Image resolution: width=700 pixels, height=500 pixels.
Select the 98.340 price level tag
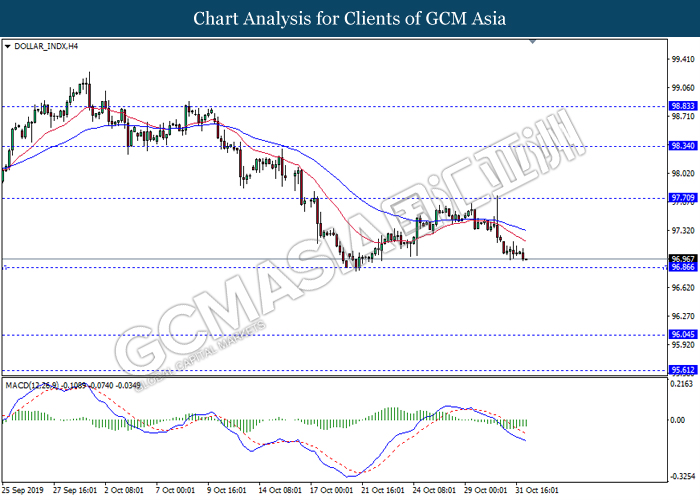coord(683,146)
